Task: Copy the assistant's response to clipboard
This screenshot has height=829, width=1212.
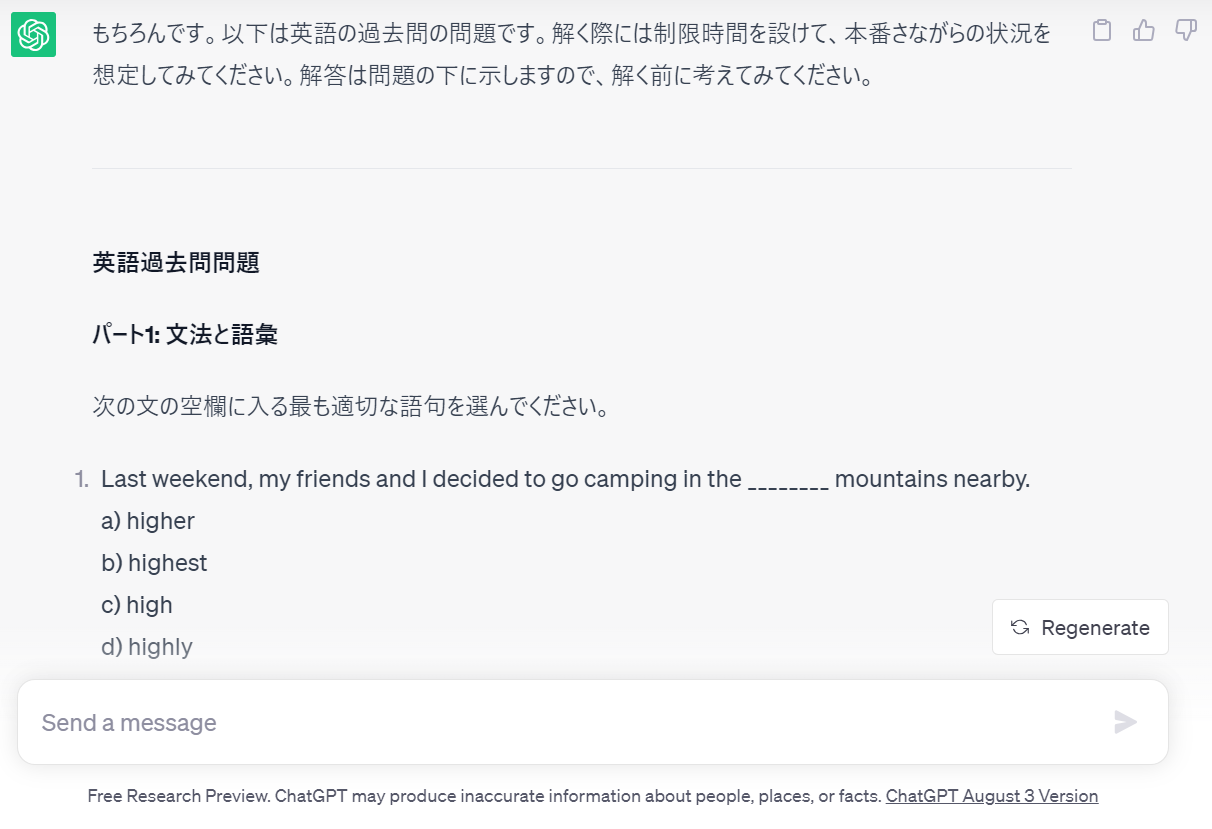Action: (x=1102, y=31)
